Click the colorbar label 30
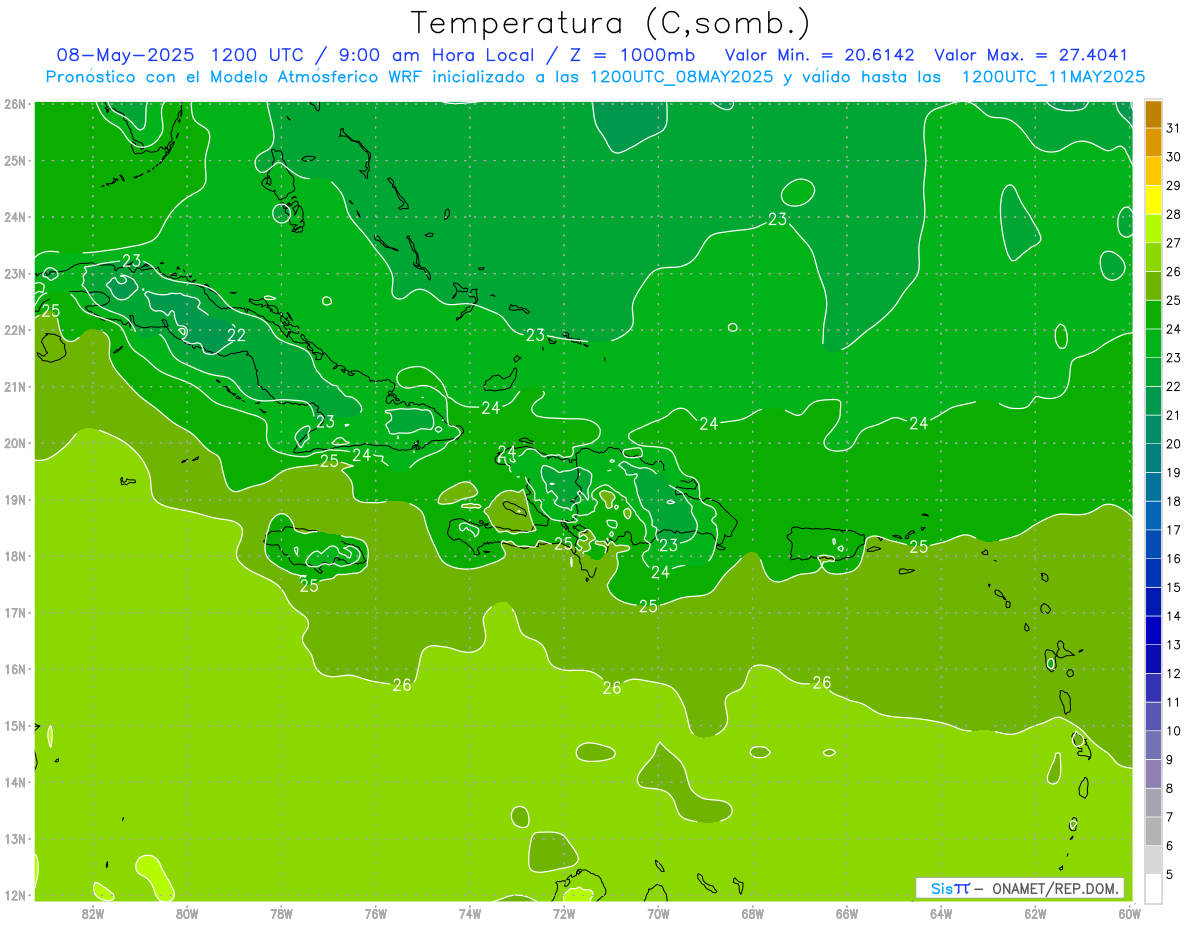This screenshot has width=1200, height=927. pyautogui.click(x=1173, y=157)
